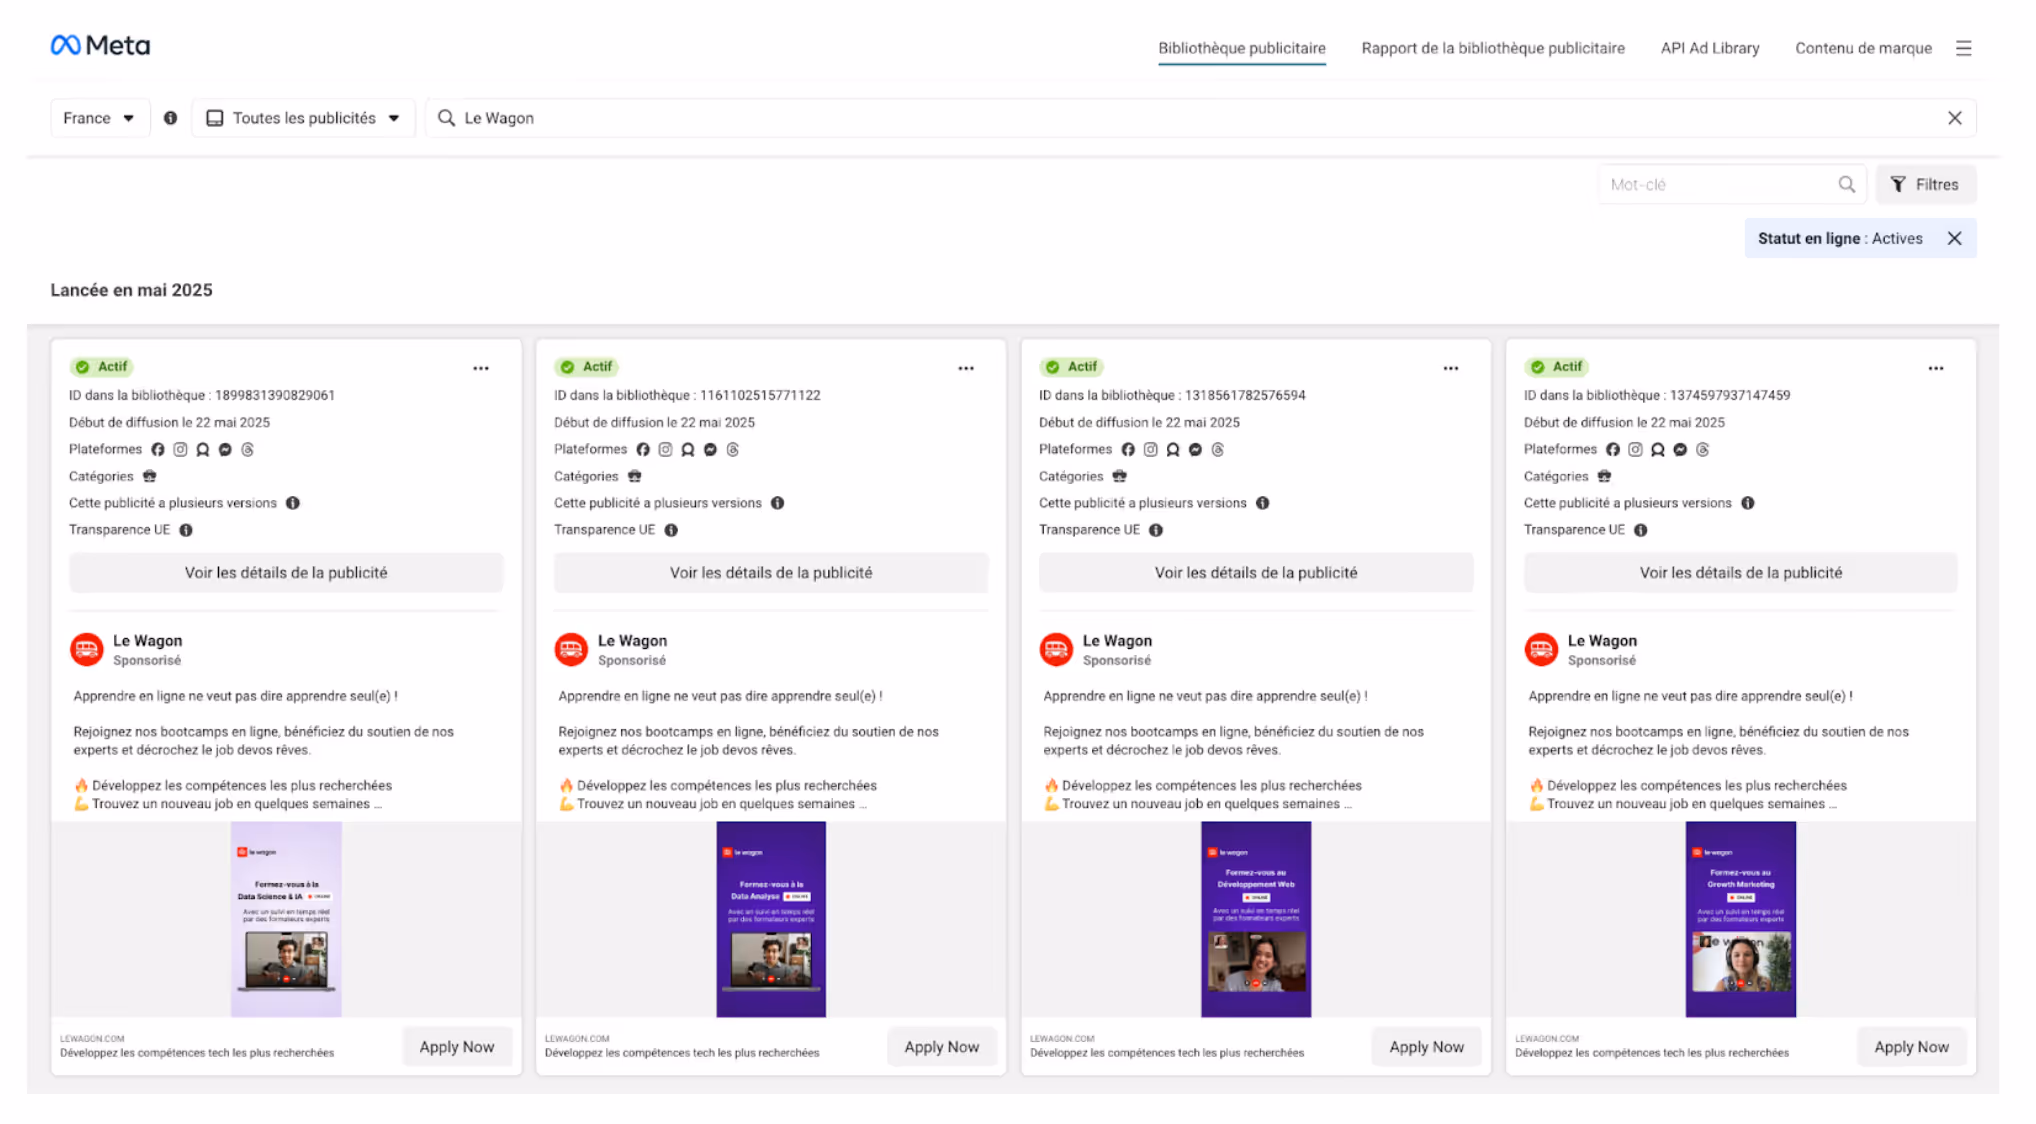Click Facebook platform icon in ad 1374597937147459
This screenshot has width=2036, height=1124.
[1613, 450]
